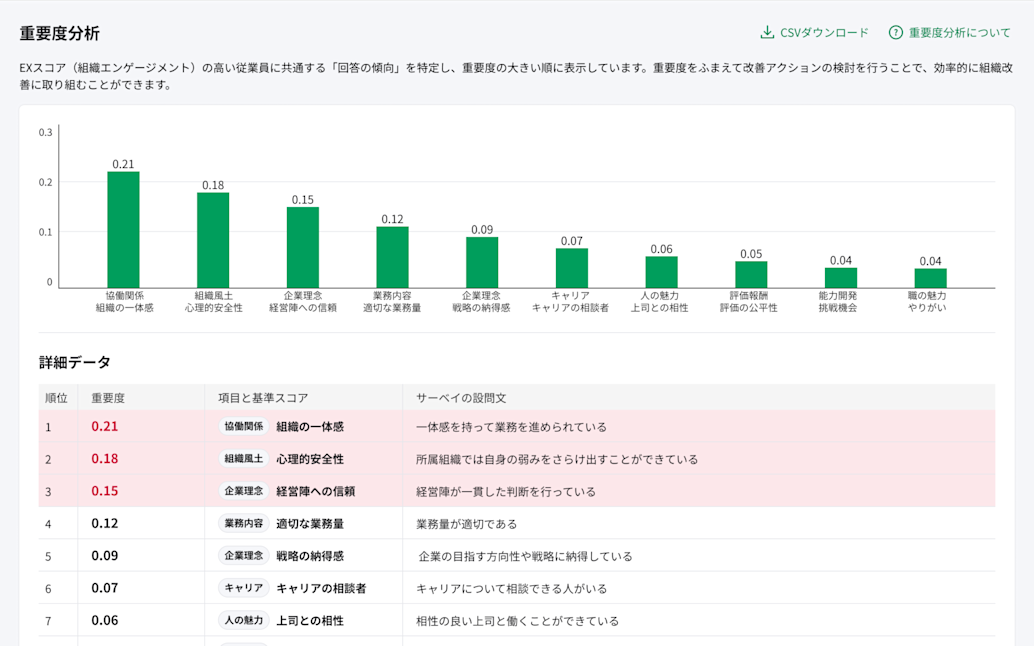The height and width of the screenshot is (646, 1034).
Task: Click question キャリアについて相談できる人がいる
Action: 511,589
